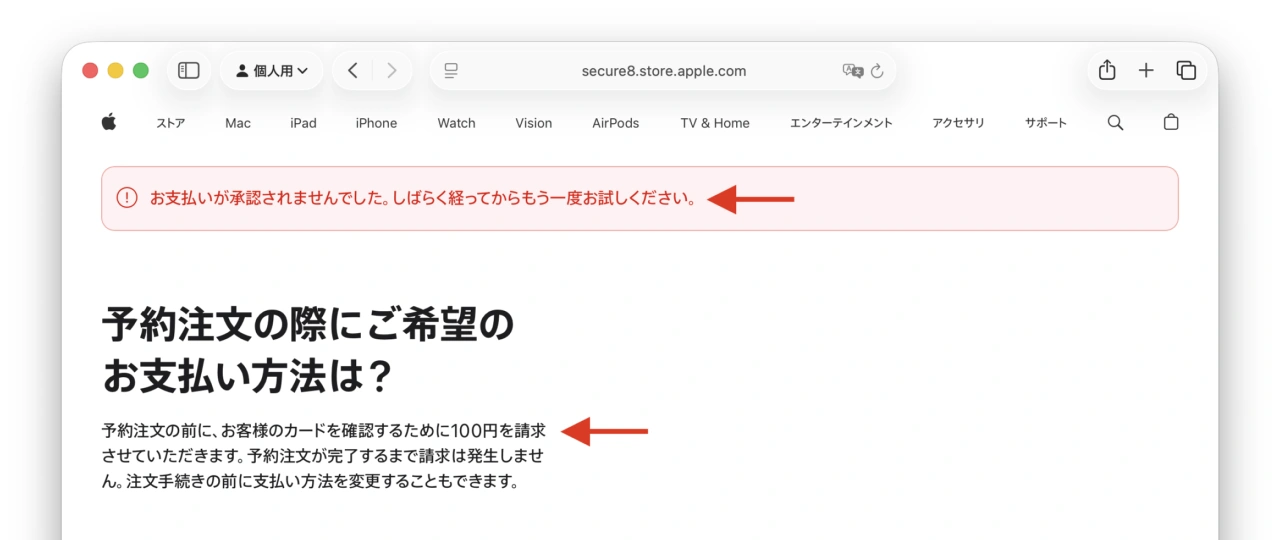The height and width of the screenshot is (540, 1280).
Task: Open the shopping bag icon
Action: pyautogui.click(x=1171, y=122)
